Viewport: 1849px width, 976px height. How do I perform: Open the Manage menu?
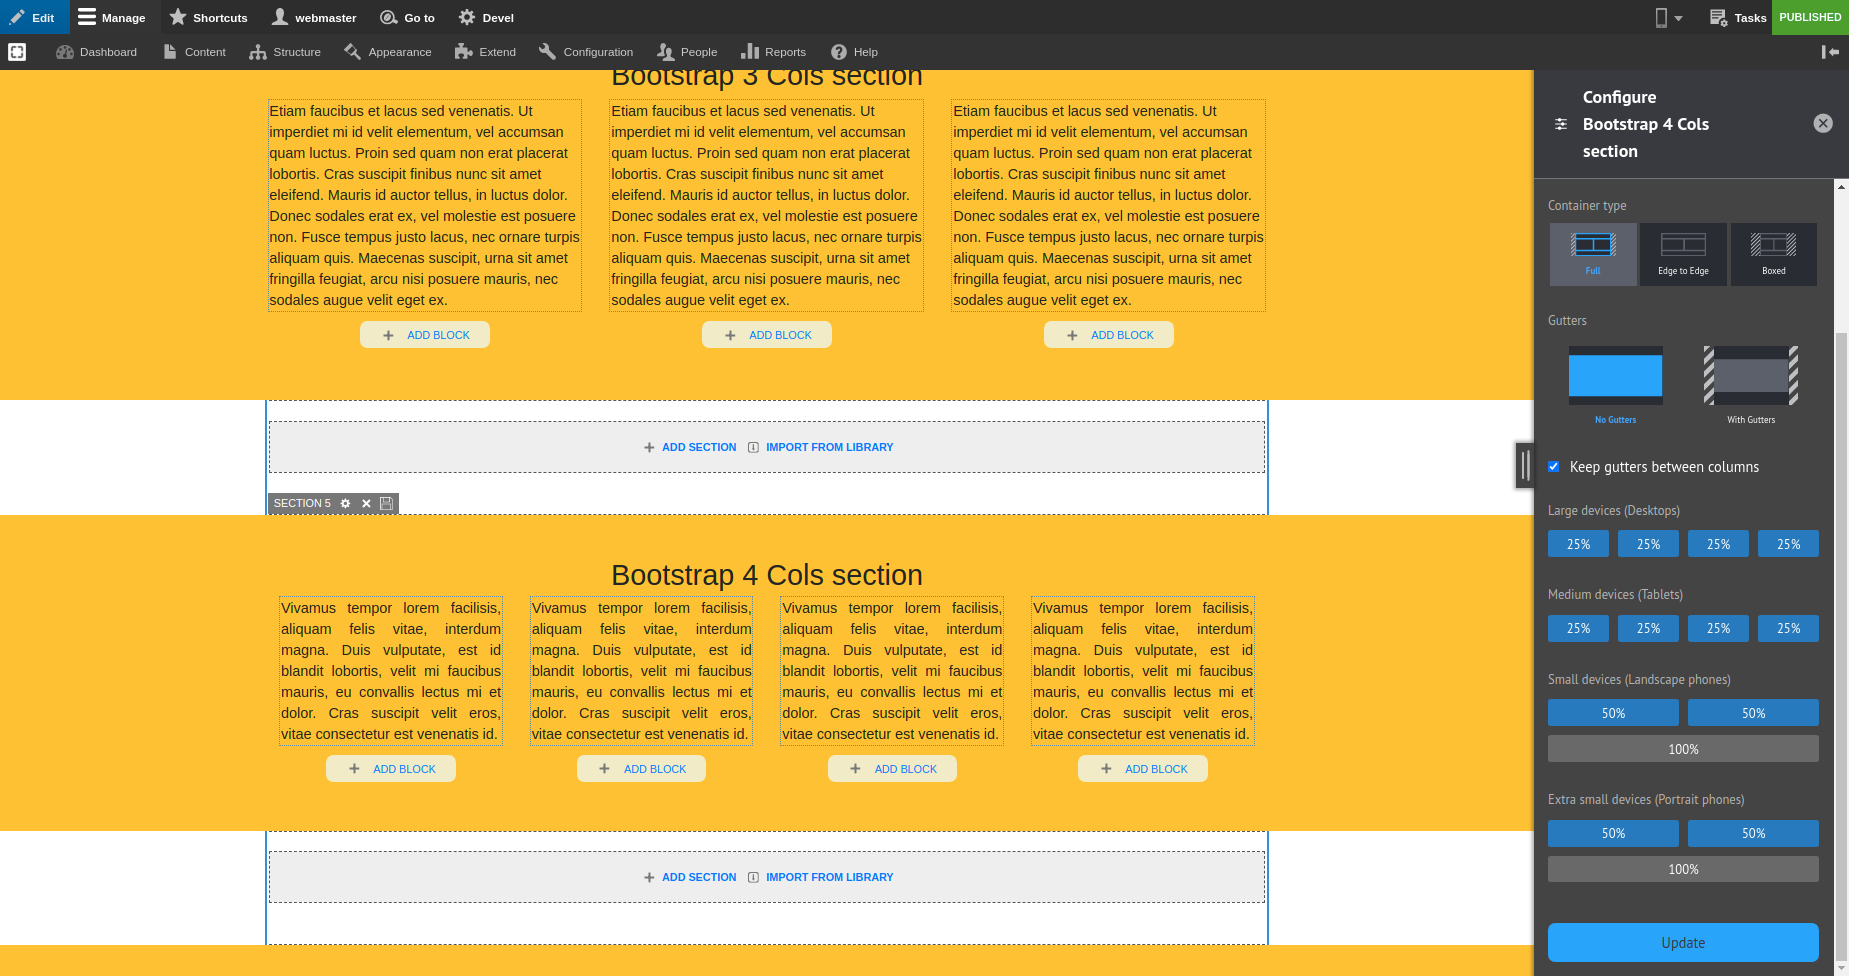[x=112, y=17]
